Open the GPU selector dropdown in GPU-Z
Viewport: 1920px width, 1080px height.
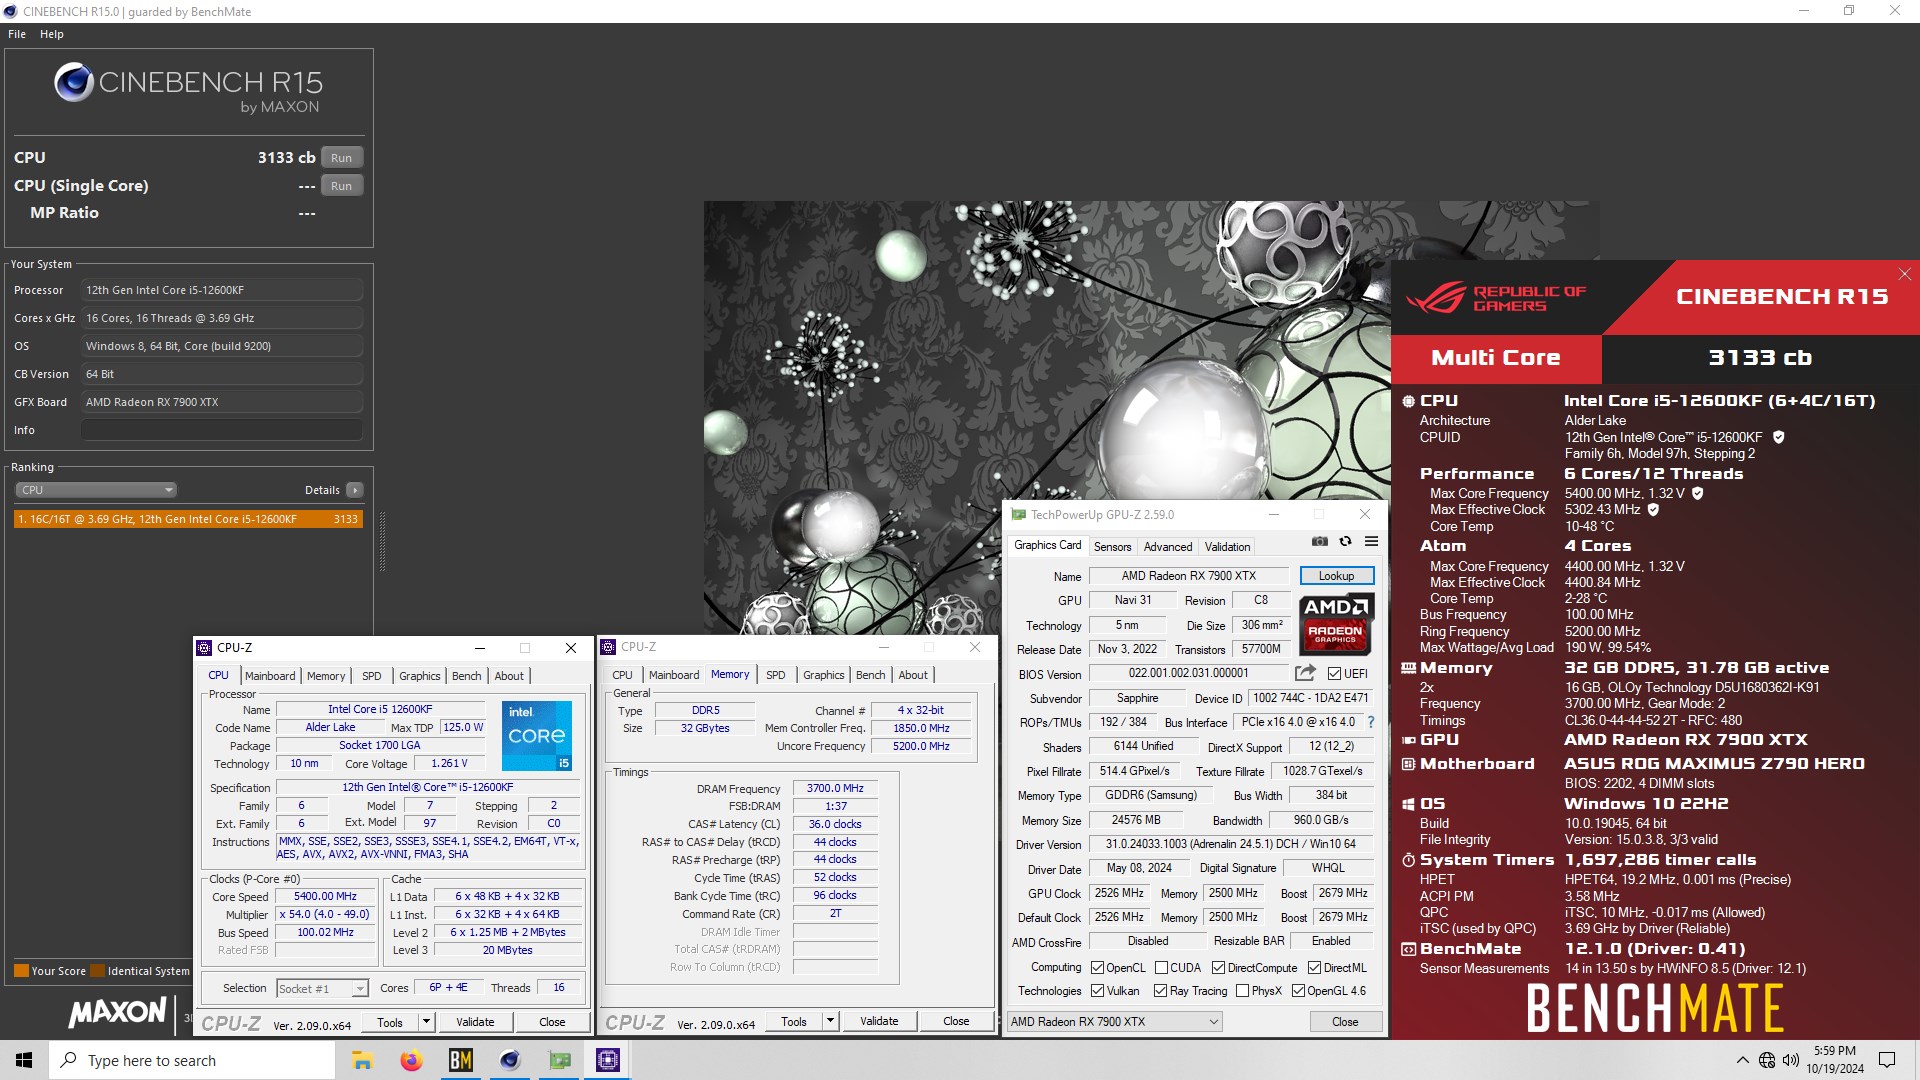[x=1115, y=1022]
